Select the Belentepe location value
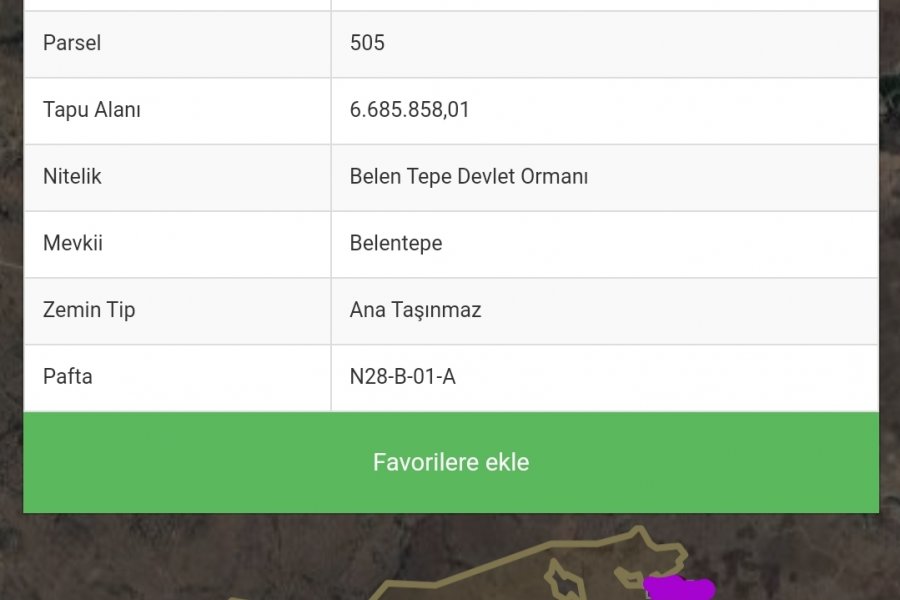The width and height of the screenshot is (900, 600). [x=396, y=243]
